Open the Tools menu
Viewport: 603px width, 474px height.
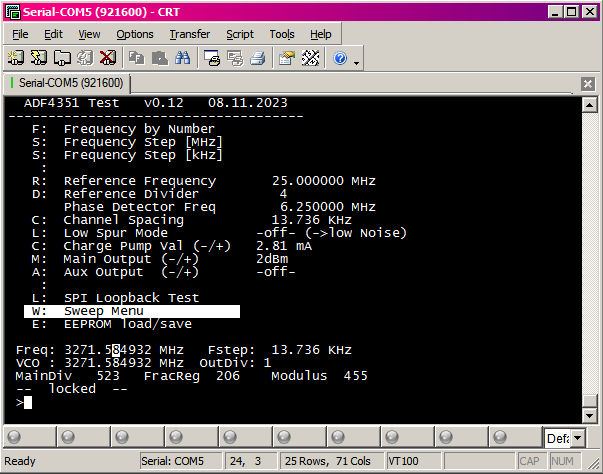tap(282, 34)
